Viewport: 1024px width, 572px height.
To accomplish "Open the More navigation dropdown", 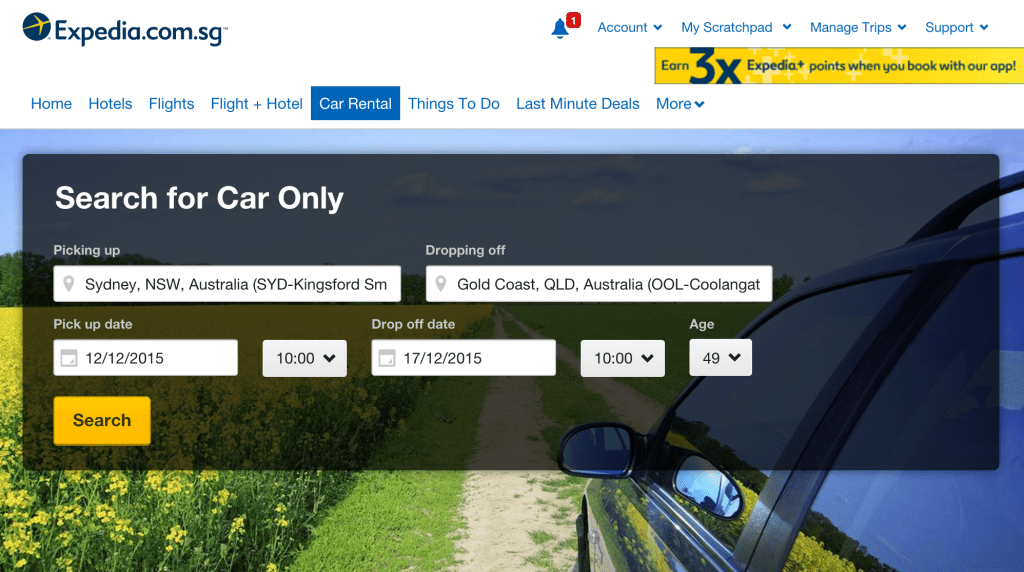I will (x=680, y=104).
